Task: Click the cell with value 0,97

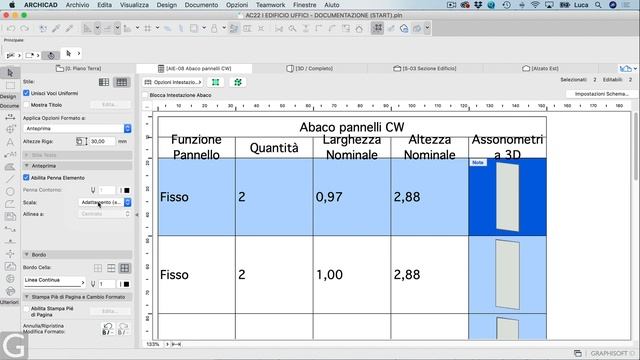Action: [x=352, y=197]
